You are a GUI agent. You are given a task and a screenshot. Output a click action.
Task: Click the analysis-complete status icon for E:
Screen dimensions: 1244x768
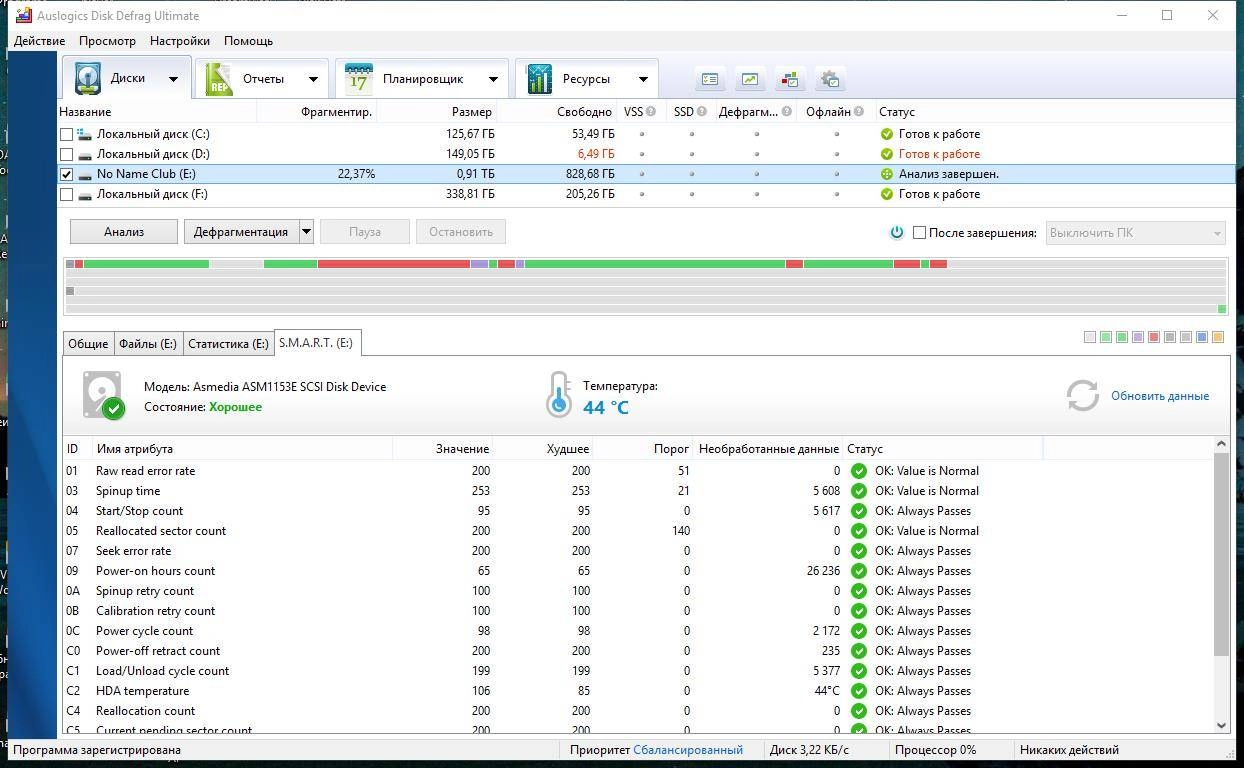[x=886, y=174]
